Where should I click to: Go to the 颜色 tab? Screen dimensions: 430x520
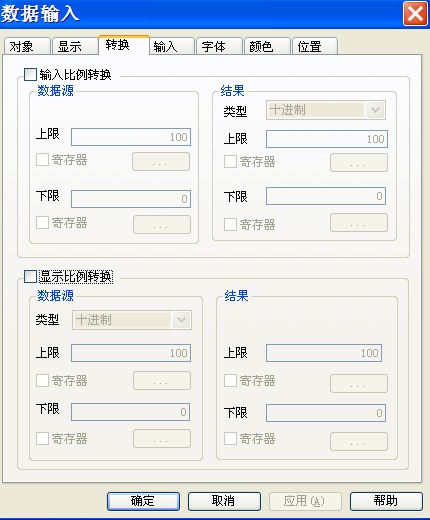pos(267,46)
